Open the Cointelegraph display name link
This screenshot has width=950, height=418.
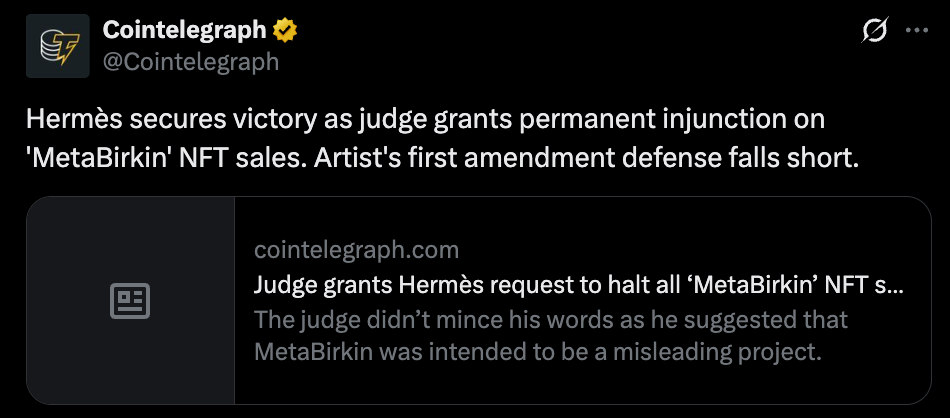tap(185, 31)
